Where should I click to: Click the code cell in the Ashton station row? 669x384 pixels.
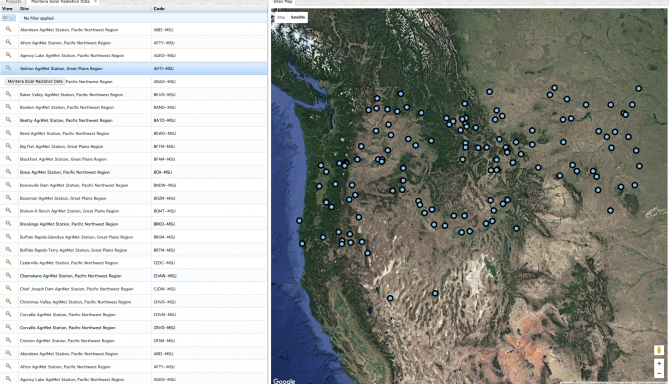click(209, 68)
